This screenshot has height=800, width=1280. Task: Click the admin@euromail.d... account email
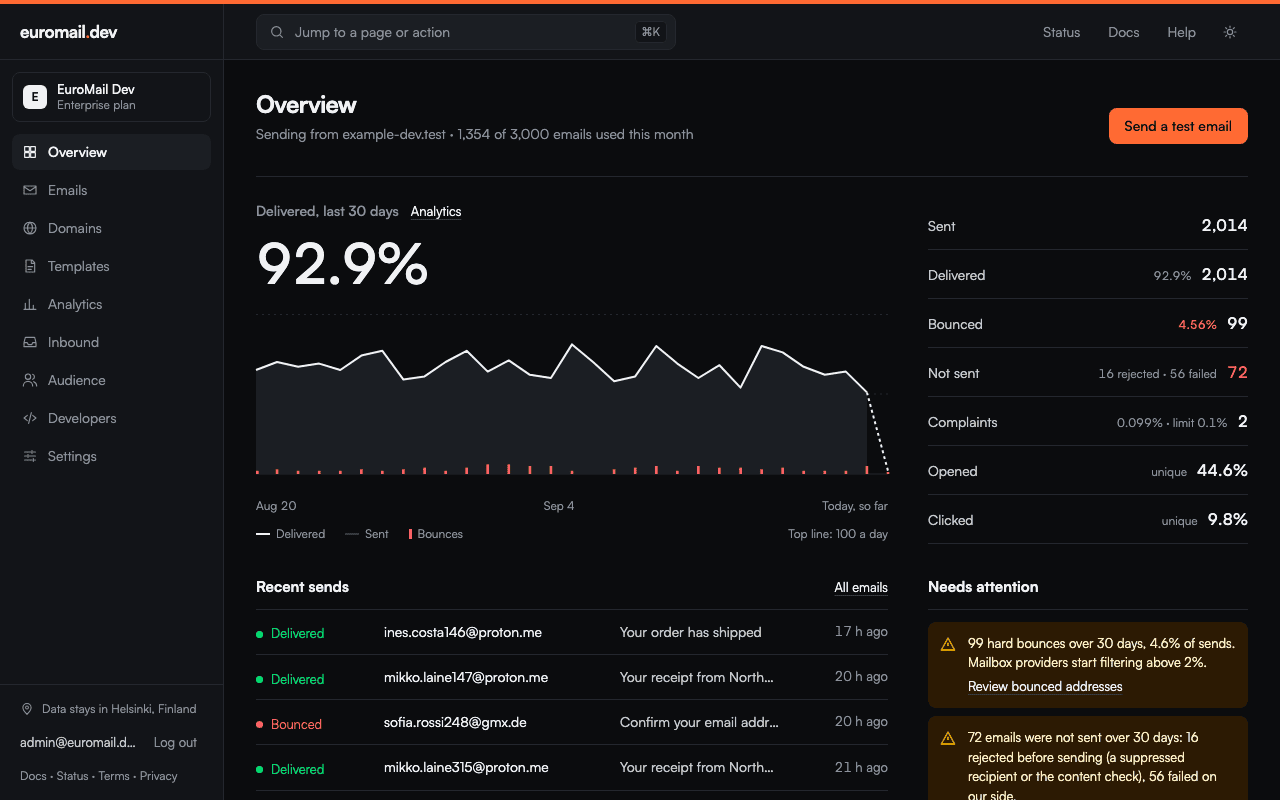coord(78,743)
